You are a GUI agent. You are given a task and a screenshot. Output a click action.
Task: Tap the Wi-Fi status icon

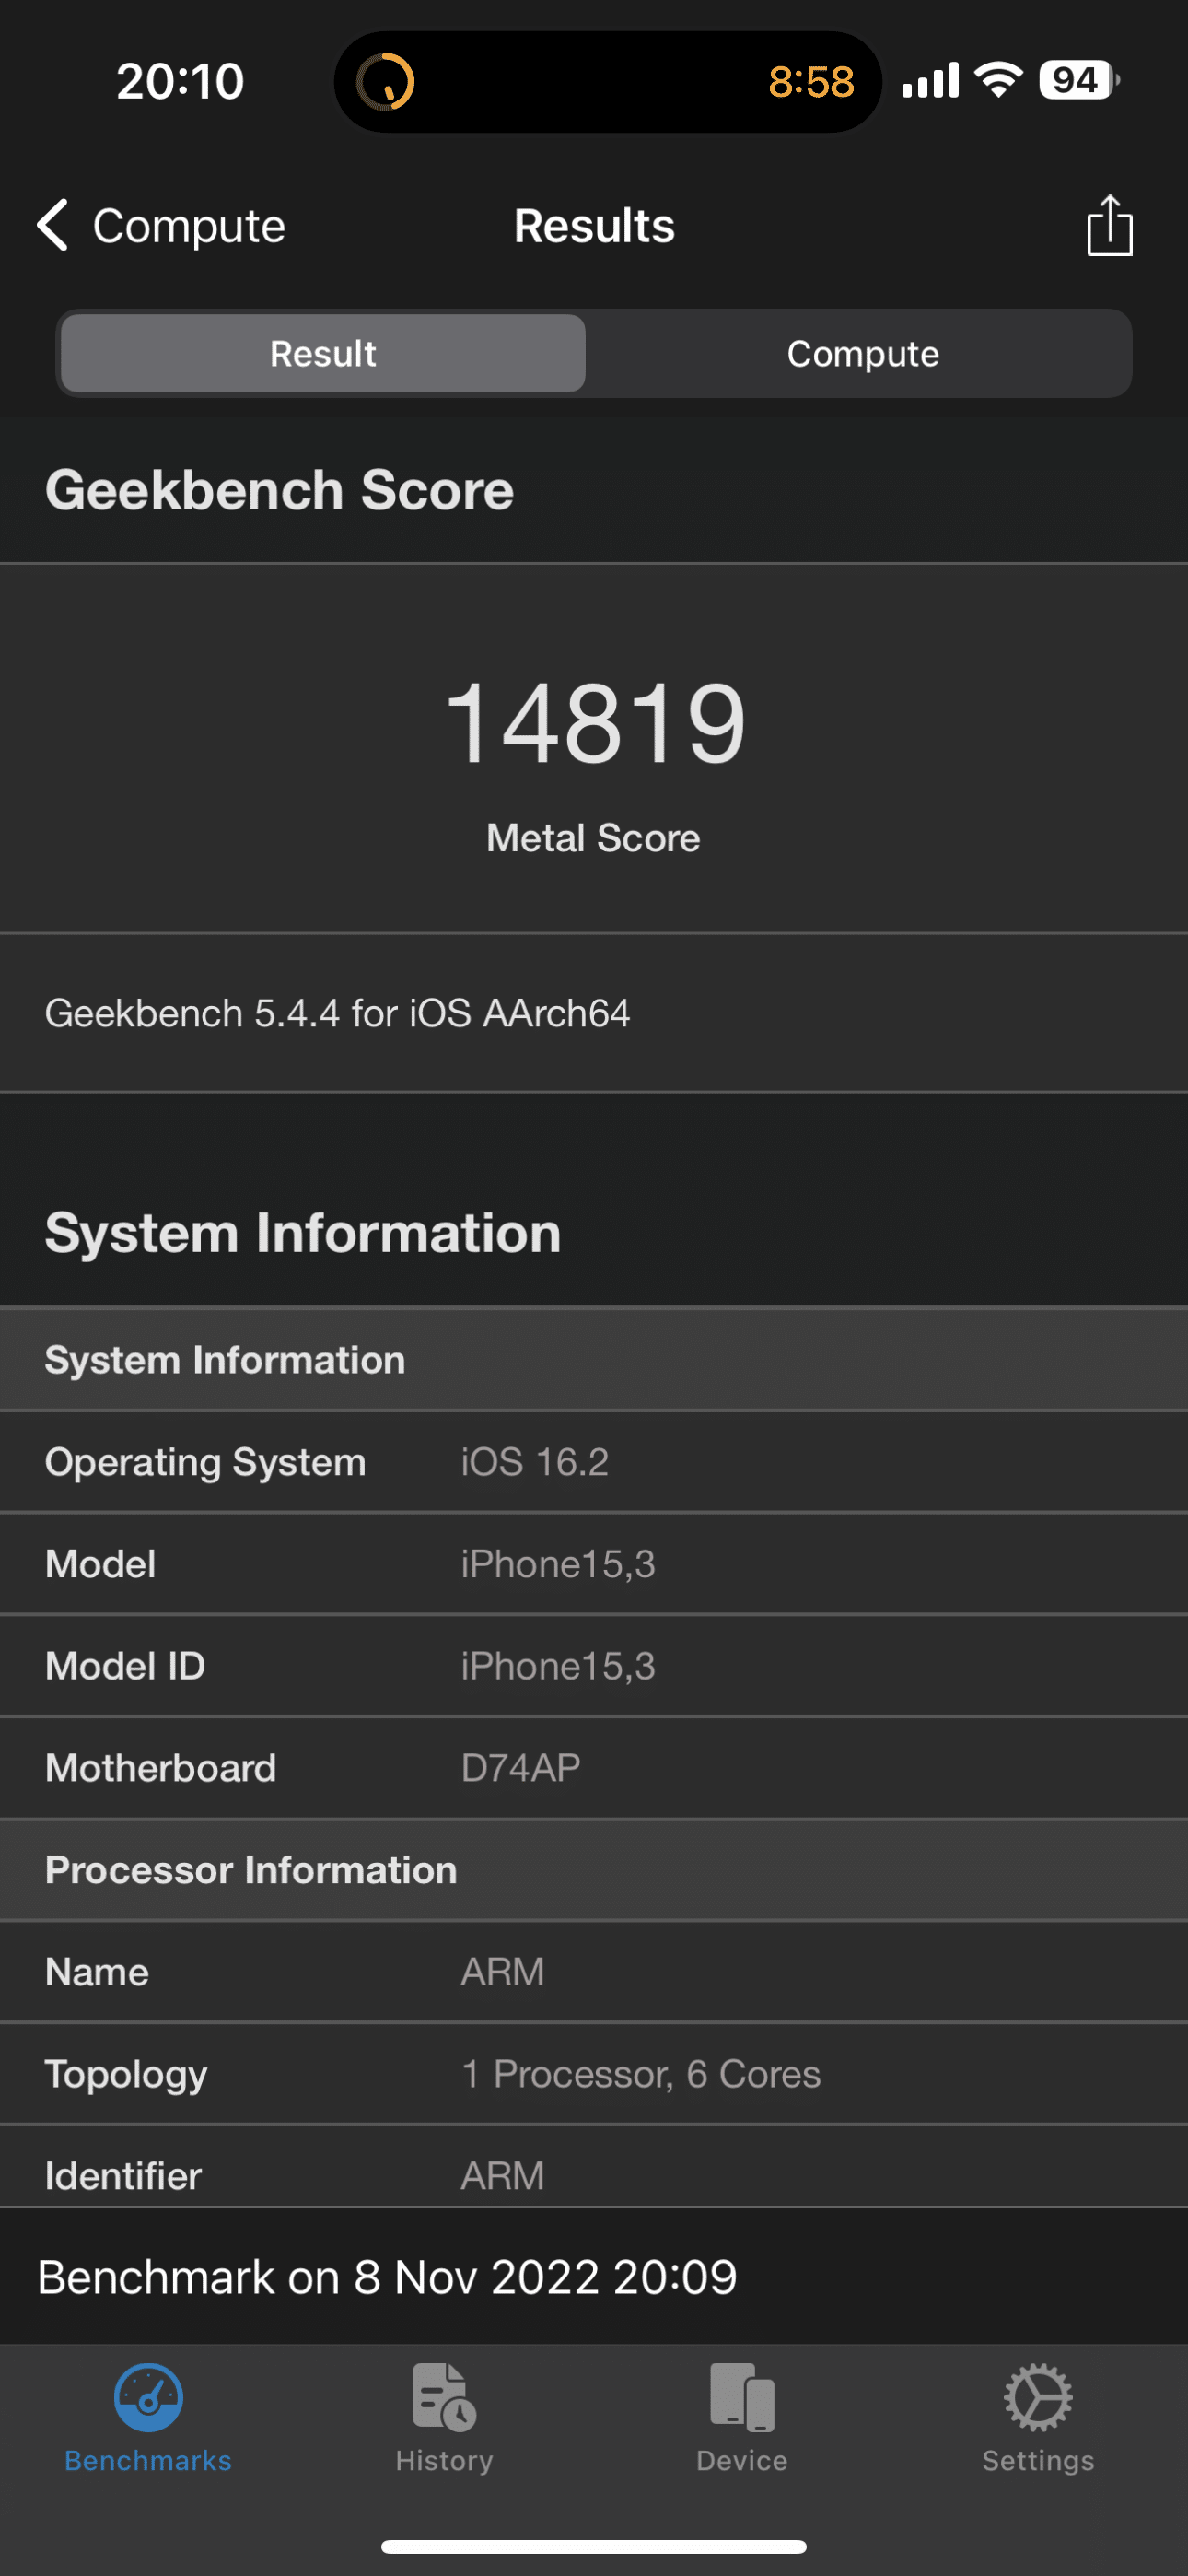[x=998, y=80]
